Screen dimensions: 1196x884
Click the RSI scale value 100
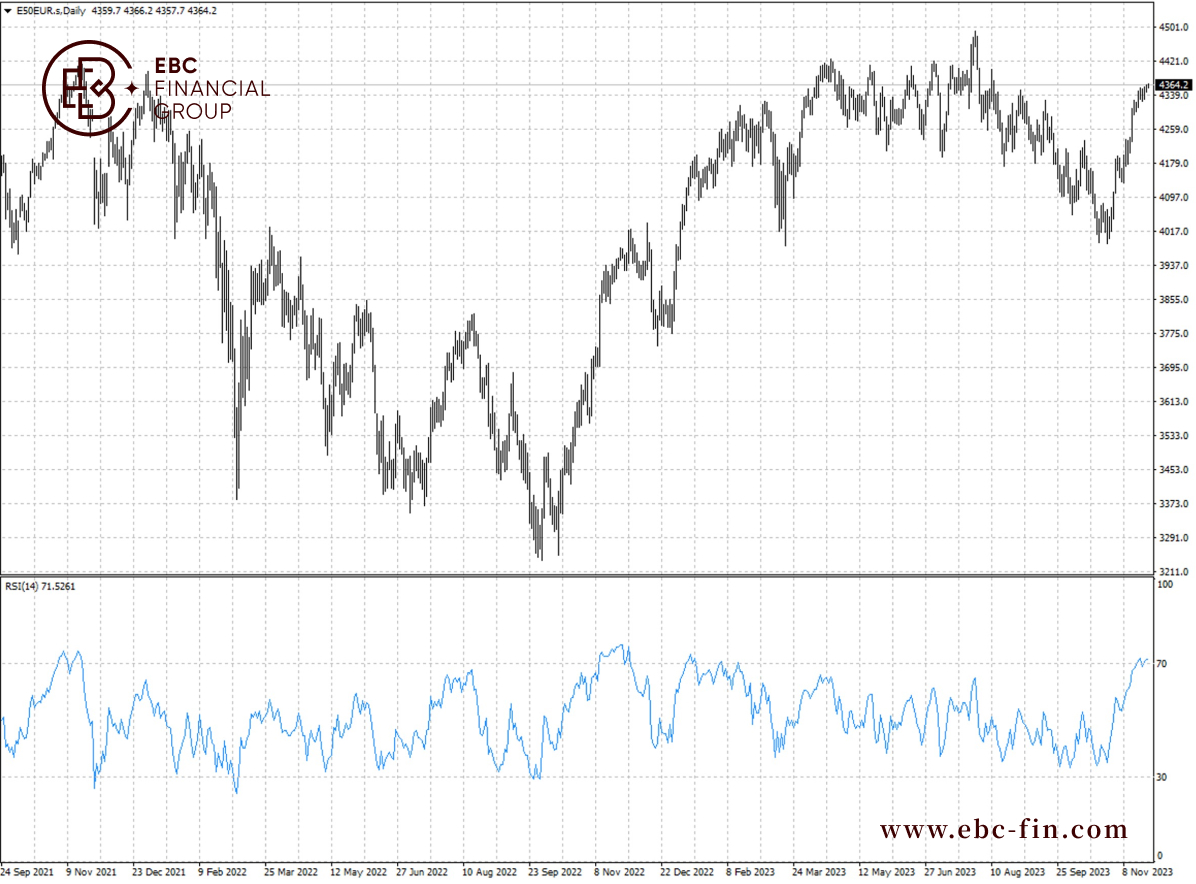pos(1165,585)
